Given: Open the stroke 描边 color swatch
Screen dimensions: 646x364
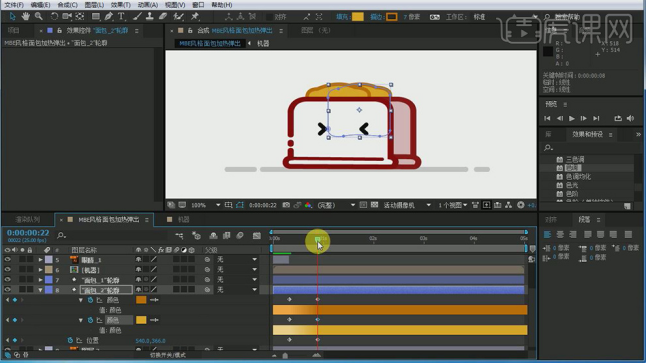Looking at the screenshot, I should [392, 17].
